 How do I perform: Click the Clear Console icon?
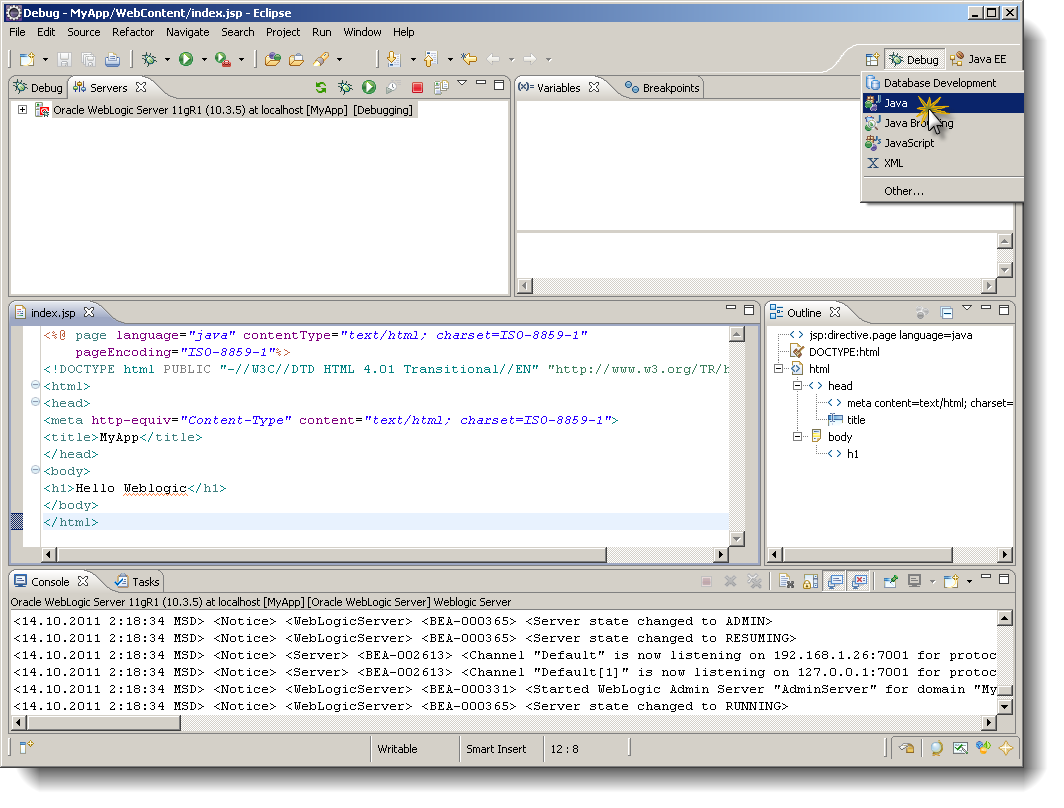[x=786, y=581]
